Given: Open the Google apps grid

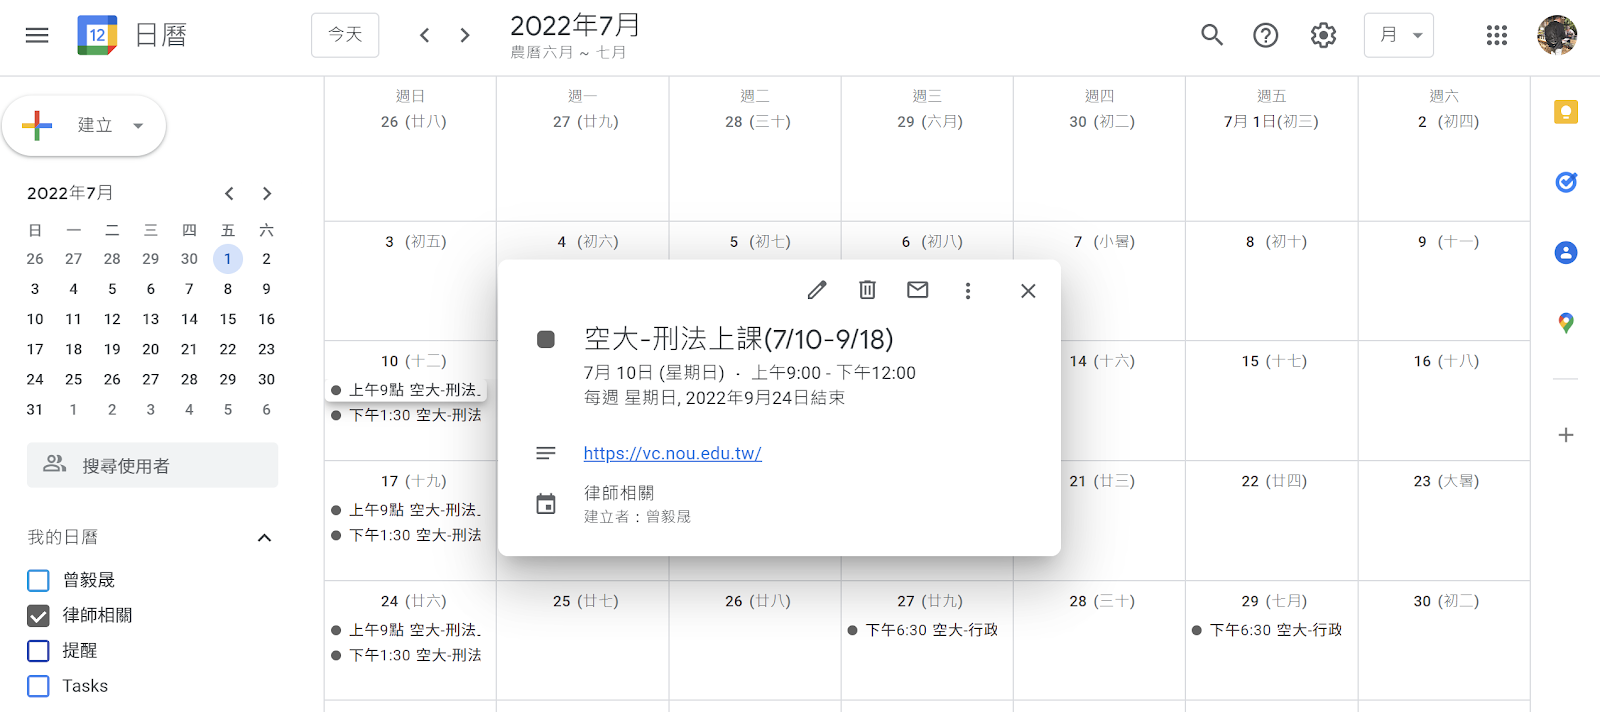Looking at the screenshot, I should [1497, 35].
